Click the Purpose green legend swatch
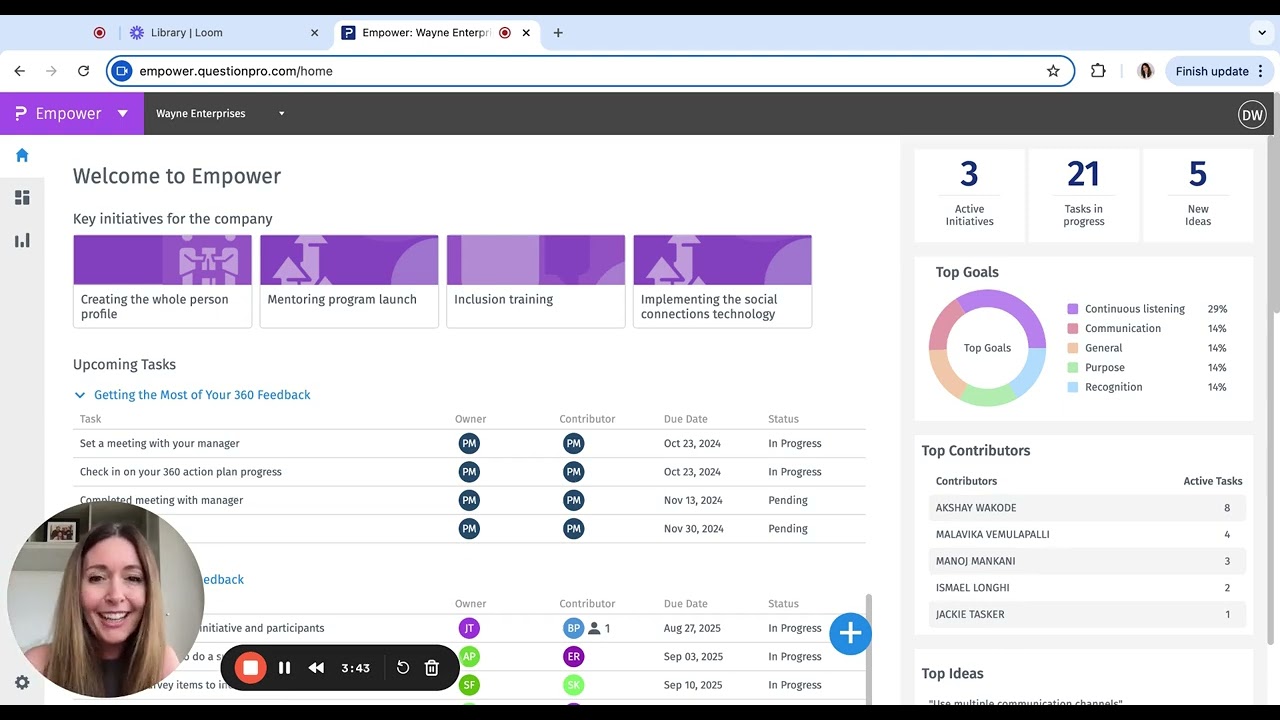This screenshot has width=1280, height=720. tap(1073, 368)
